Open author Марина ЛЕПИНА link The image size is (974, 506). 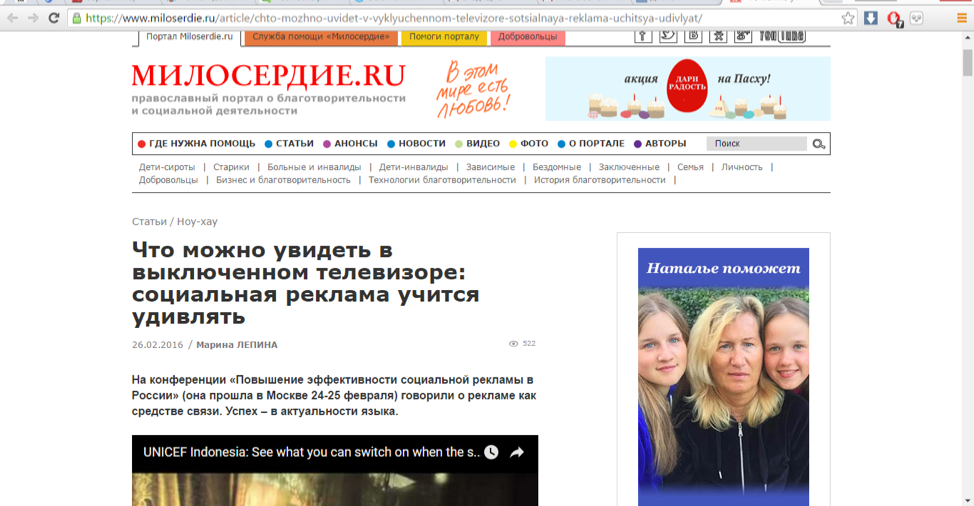237,345
